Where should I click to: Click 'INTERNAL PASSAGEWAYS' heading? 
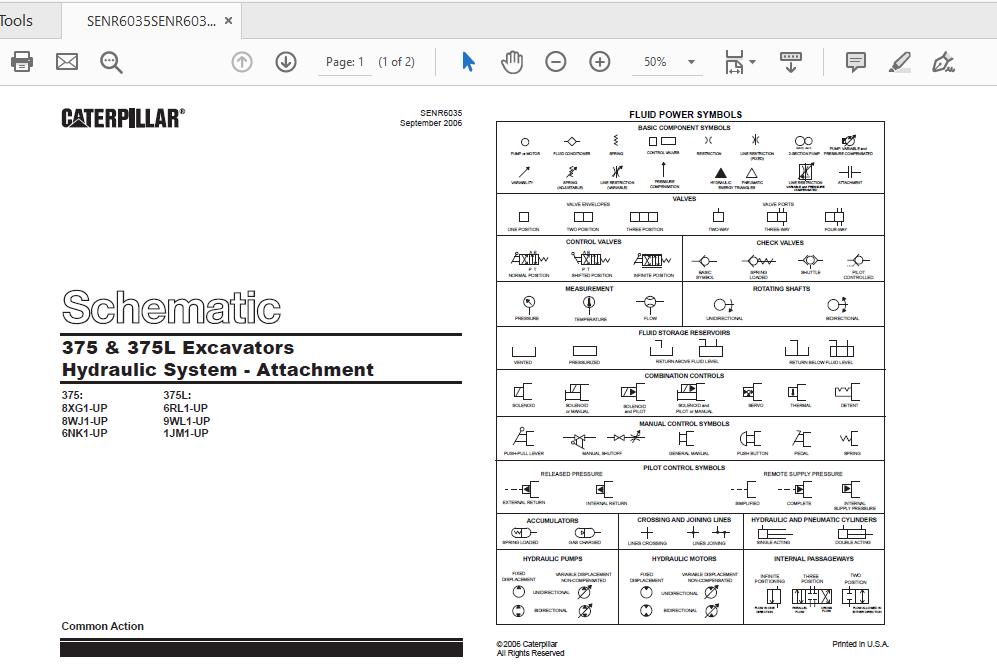click(x=814, y=559)
